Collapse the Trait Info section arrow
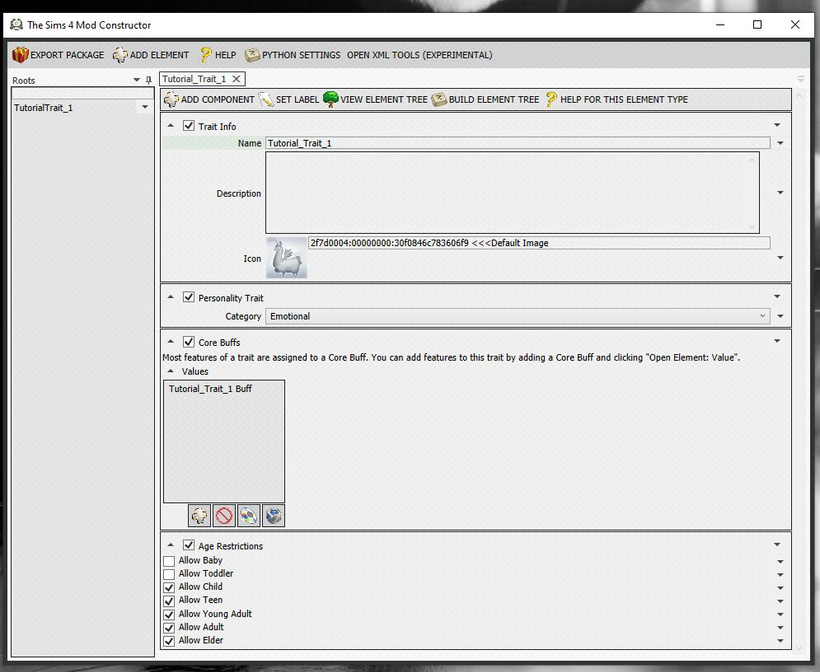The width and height of the screenshot is (820, 672). click(170, 126)
